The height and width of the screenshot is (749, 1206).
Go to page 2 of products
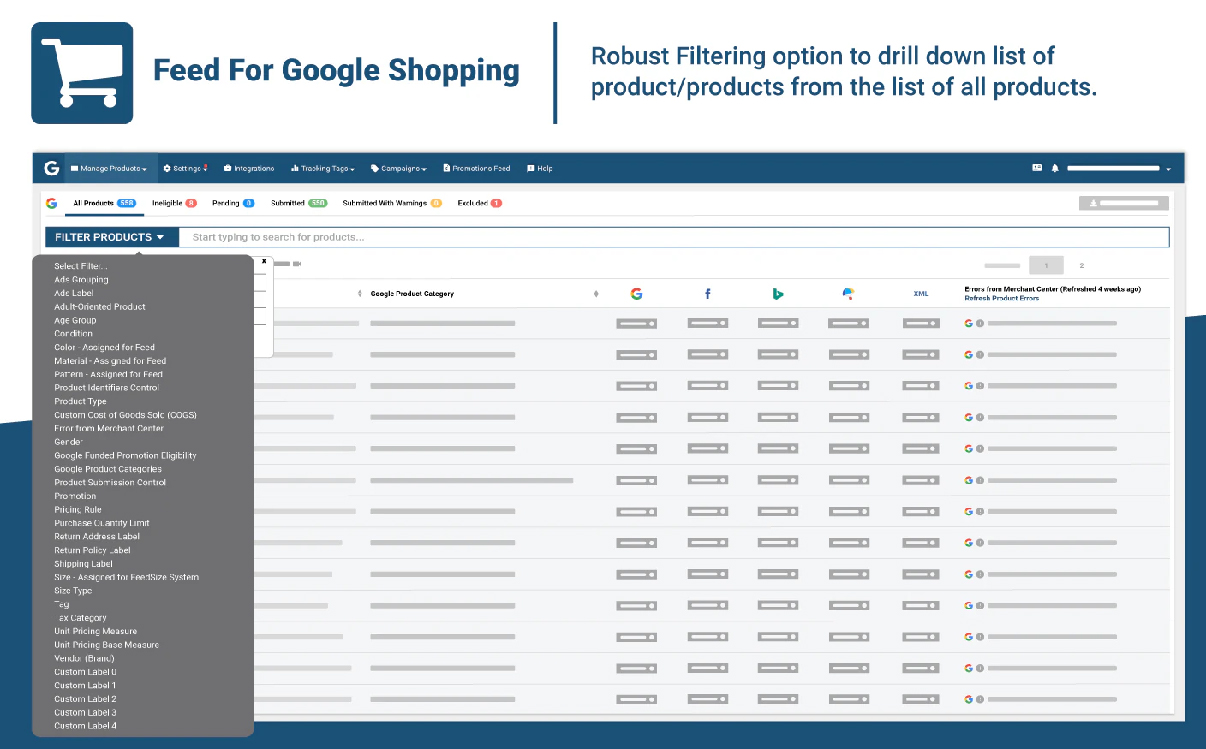point(1081,266)
